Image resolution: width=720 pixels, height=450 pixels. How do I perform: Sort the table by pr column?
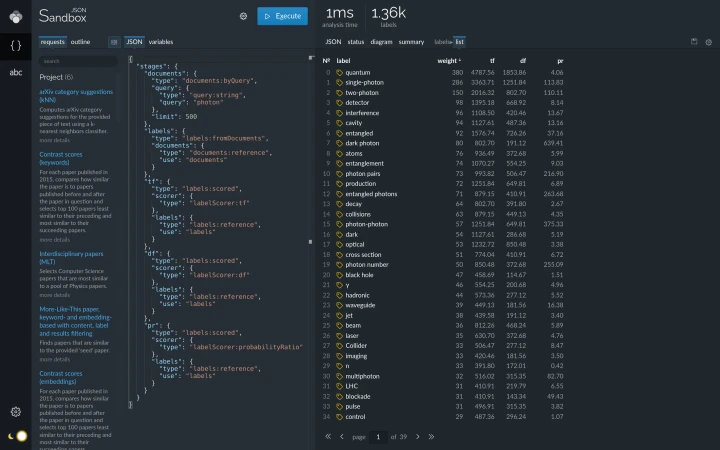pyautogui.click(x=560, y=61)
